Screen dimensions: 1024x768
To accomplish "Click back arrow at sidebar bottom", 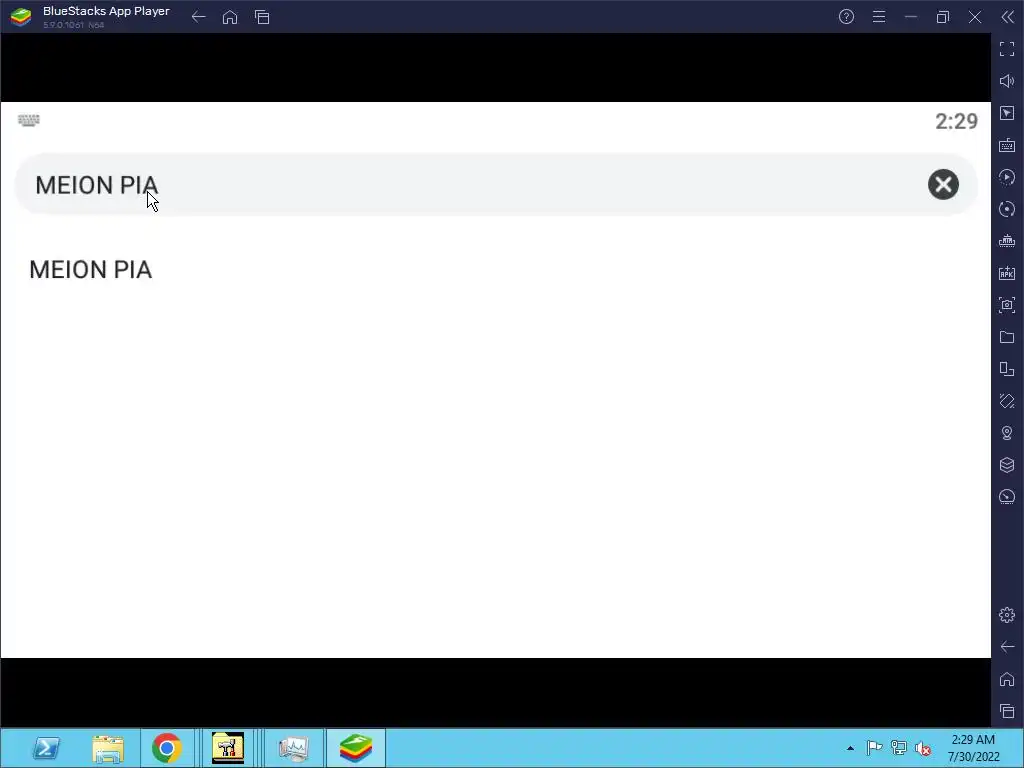I will [1007, 647].
